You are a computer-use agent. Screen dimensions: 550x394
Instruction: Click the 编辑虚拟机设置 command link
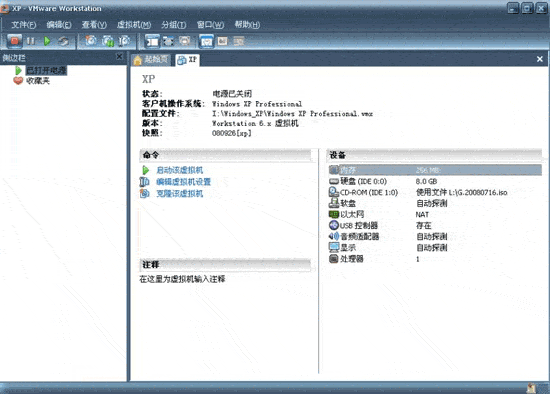183,182
